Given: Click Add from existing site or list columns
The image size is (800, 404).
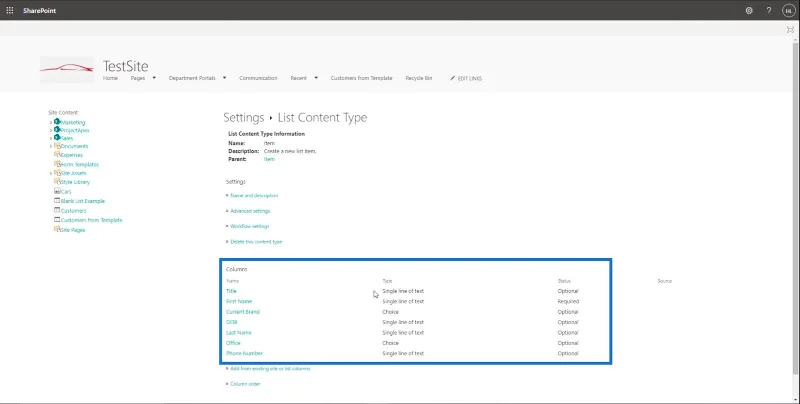Looking at the screenshot, I should point(270,368).
